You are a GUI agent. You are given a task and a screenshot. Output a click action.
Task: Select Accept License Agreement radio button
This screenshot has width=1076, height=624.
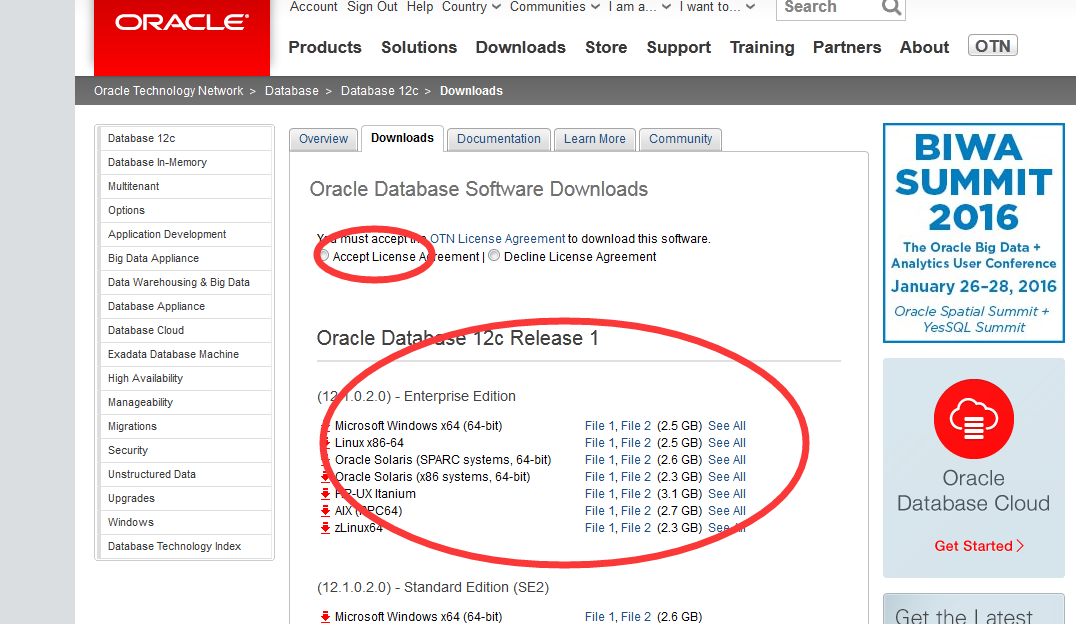coord(324,256)
